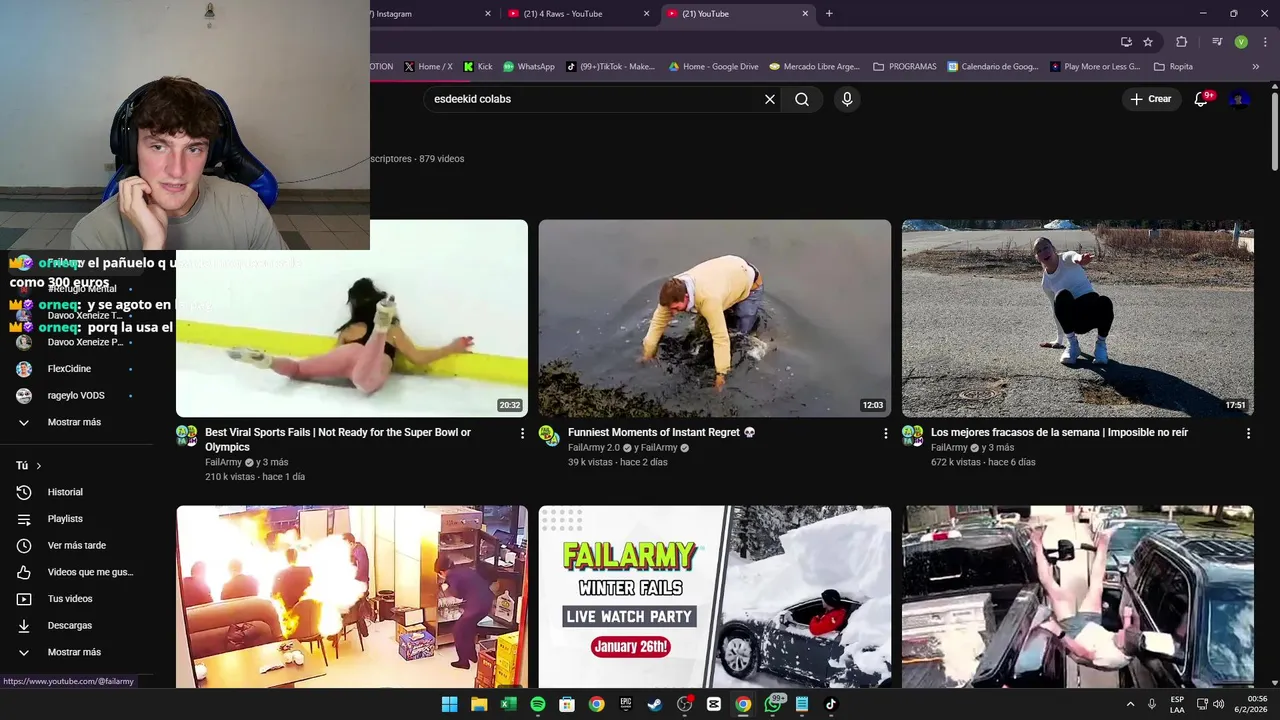The height and width of the screenshot is (720, 1280).
Task: Open the Chrome extensions puzzle icon
Action: [1181, 42]
